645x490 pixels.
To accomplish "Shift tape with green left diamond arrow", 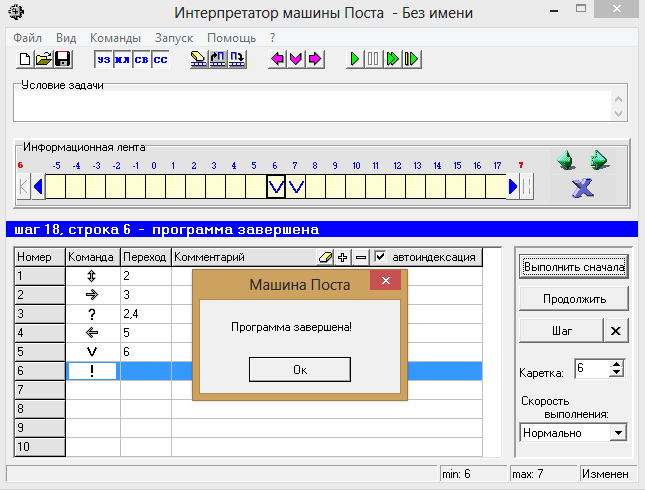I will 566,160.
